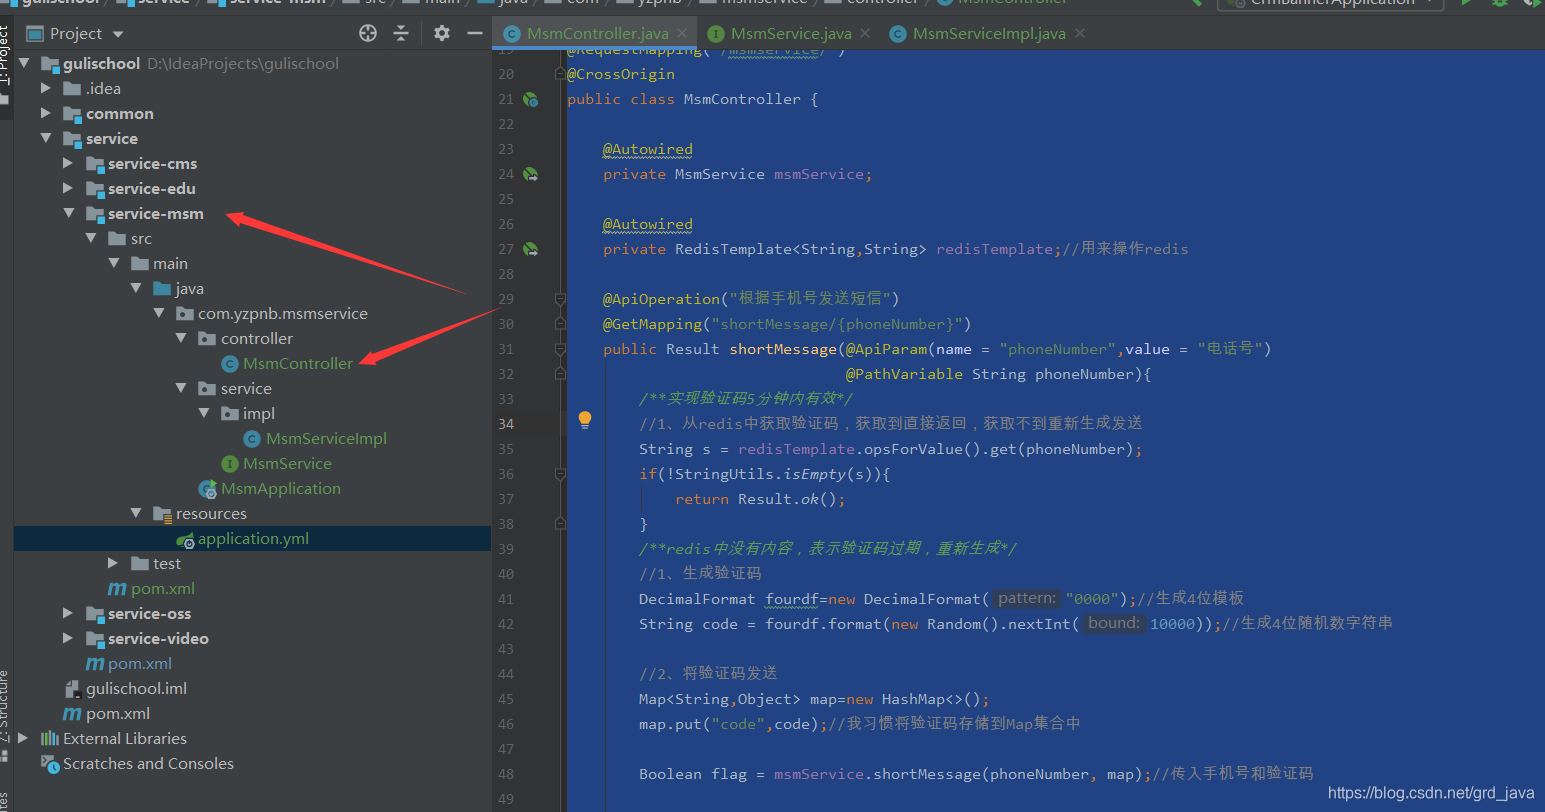Hide the Project panel with minus icon
1545x812 pixels.
[475, 33]
